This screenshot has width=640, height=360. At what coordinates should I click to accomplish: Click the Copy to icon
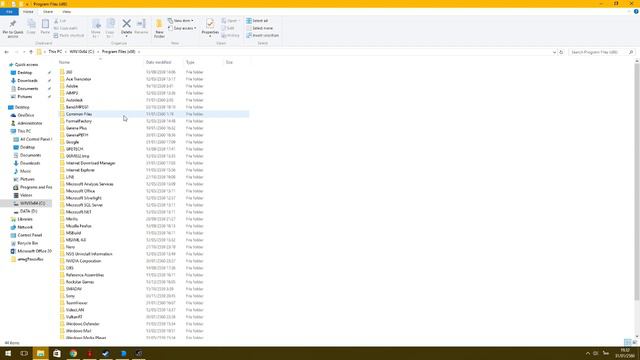point(110,24)
